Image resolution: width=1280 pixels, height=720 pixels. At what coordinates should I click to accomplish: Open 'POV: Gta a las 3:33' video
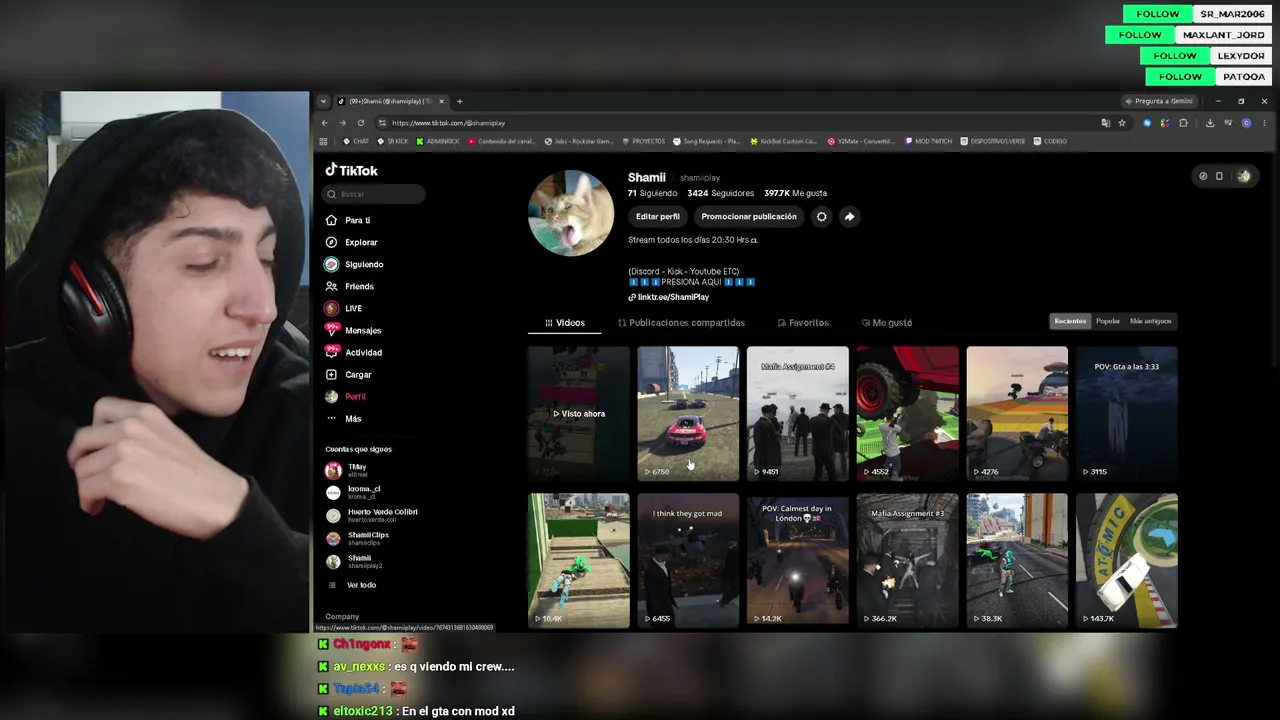(x=1127, y=414)
